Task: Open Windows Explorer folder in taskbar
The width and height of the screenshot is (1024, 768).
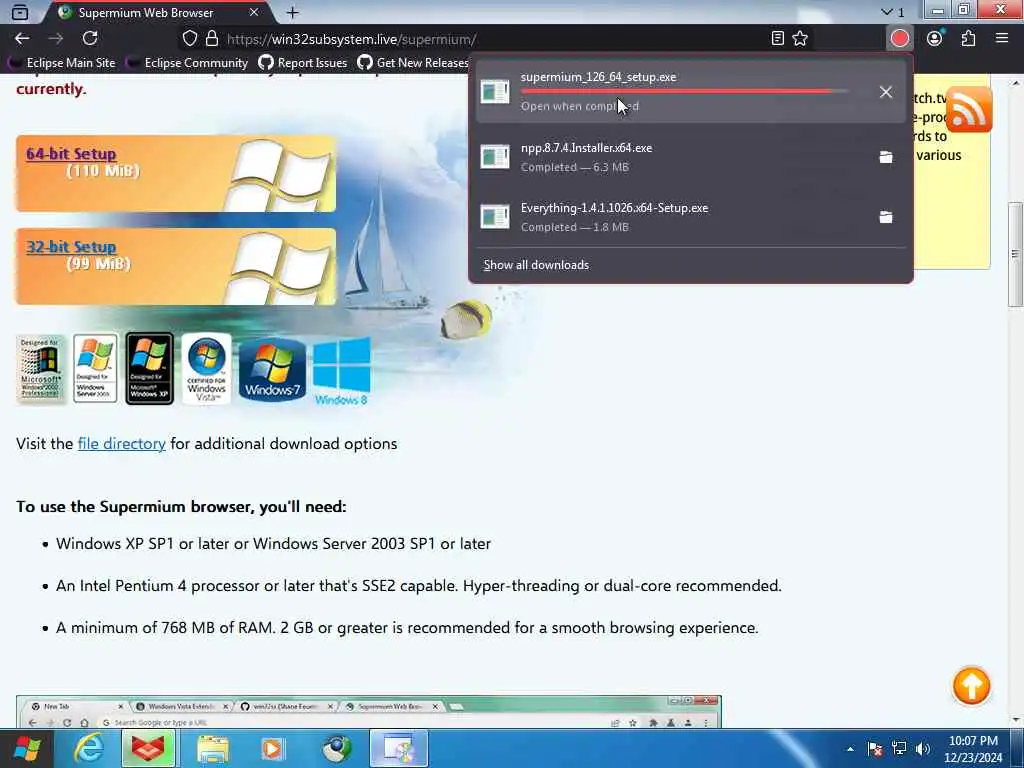Action: click(x=212, y=748)
